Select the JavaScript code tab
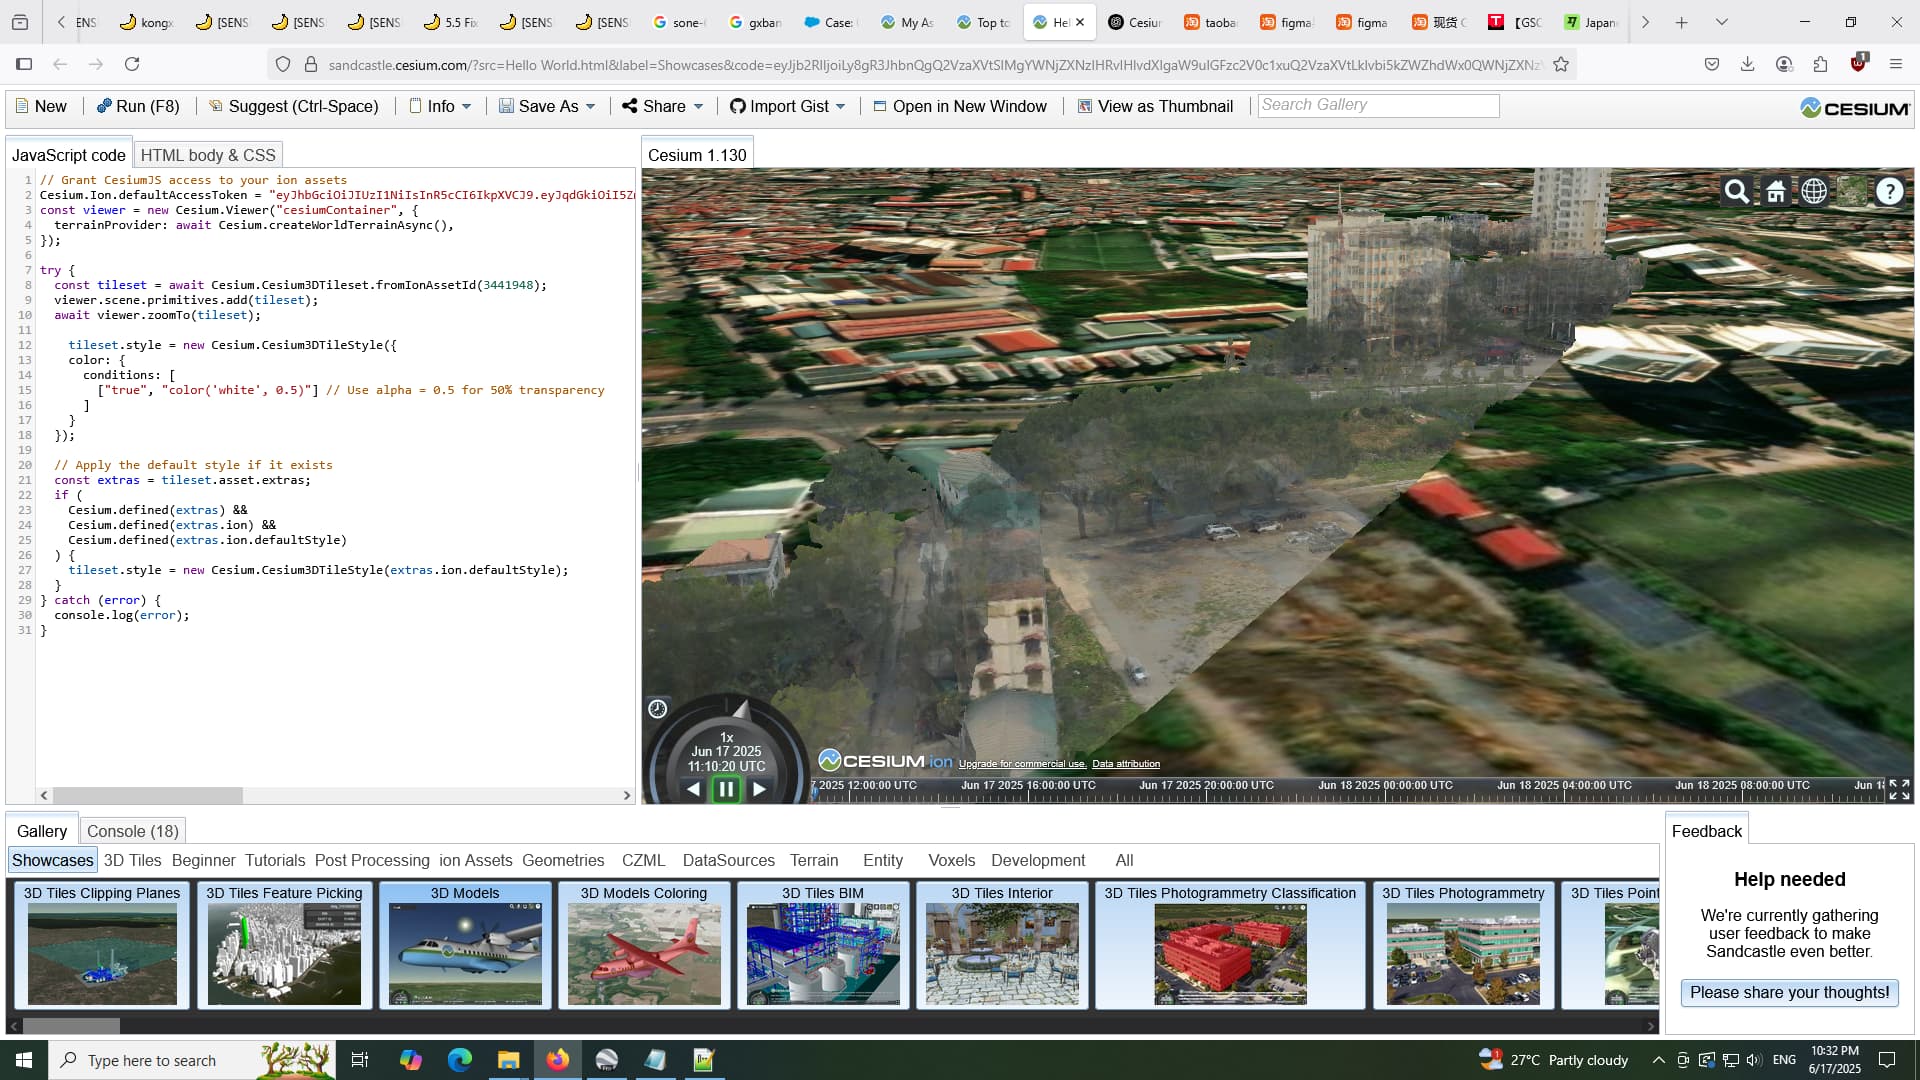The width and height of the screenshot is (1920, 1080). pos(68,155)
